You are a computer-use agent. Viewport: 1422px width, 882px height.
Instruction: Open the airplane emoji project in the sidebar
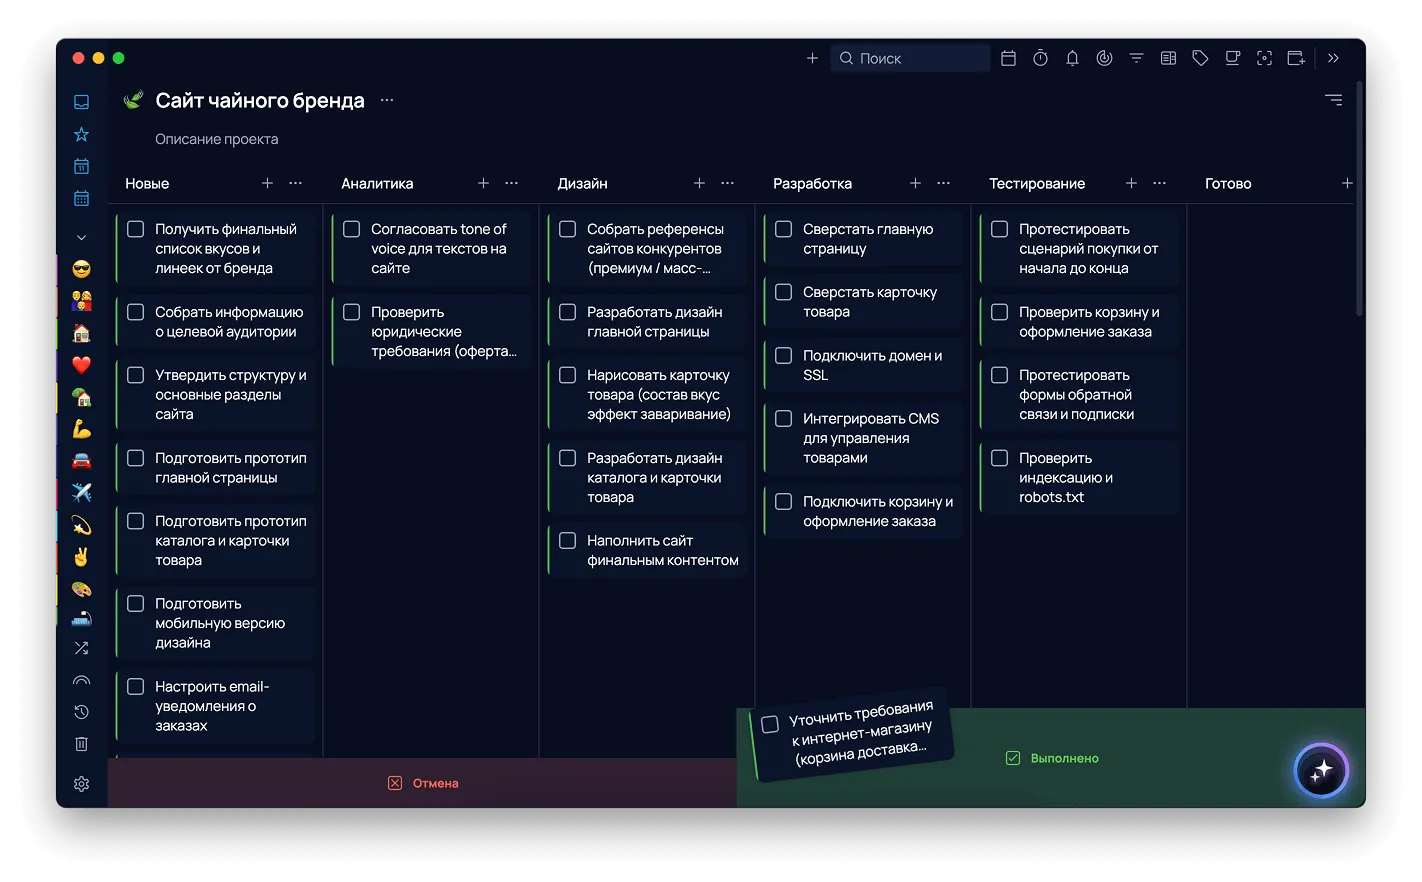coord(82,492)
